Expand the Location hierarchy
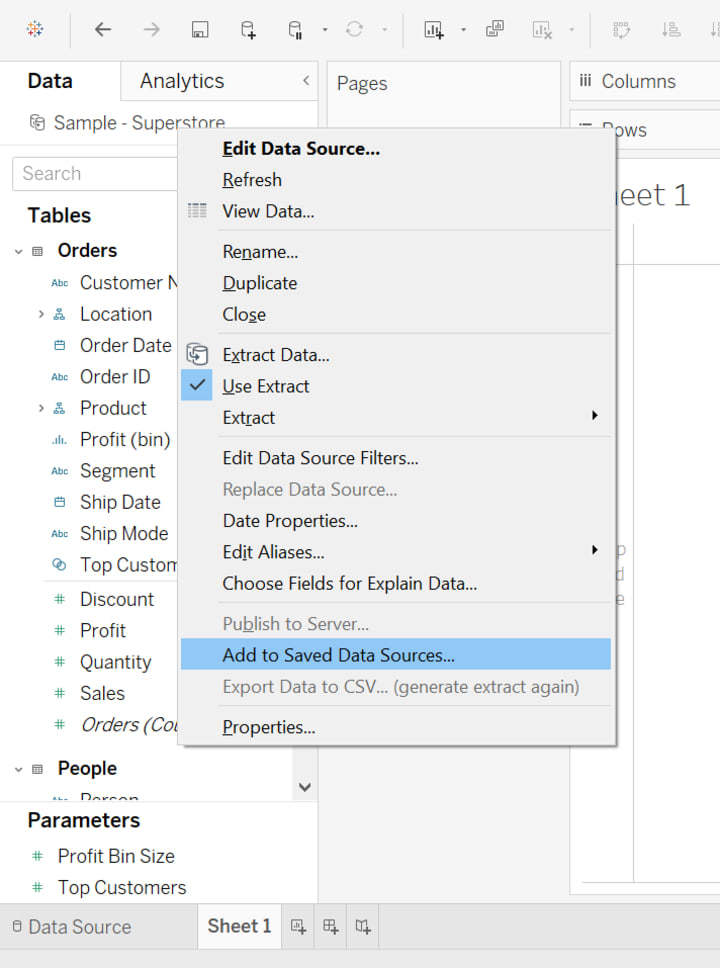Image resolution: width=720 pixels, height=968 pixels. [x=41, y=314]
